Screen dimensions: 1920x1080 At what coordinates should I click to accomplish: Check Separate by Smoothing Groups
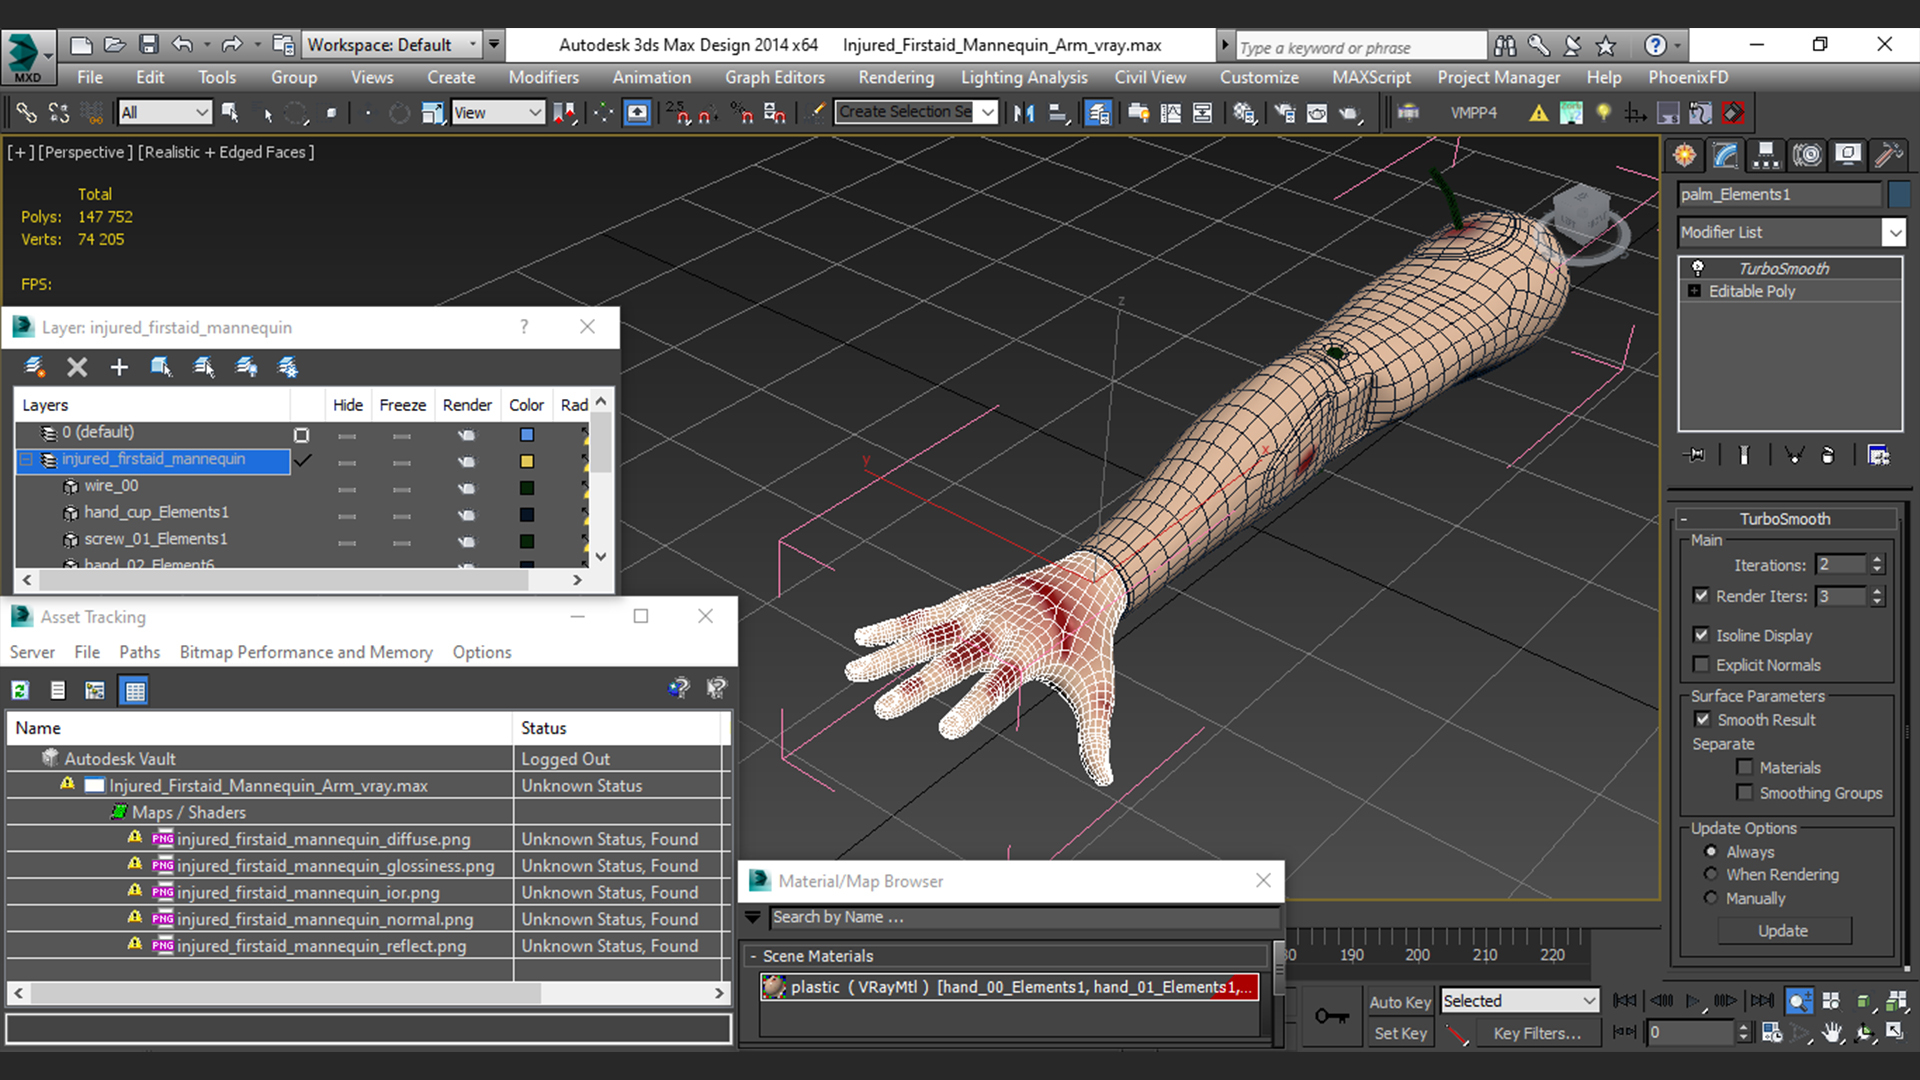(1745, 792)
